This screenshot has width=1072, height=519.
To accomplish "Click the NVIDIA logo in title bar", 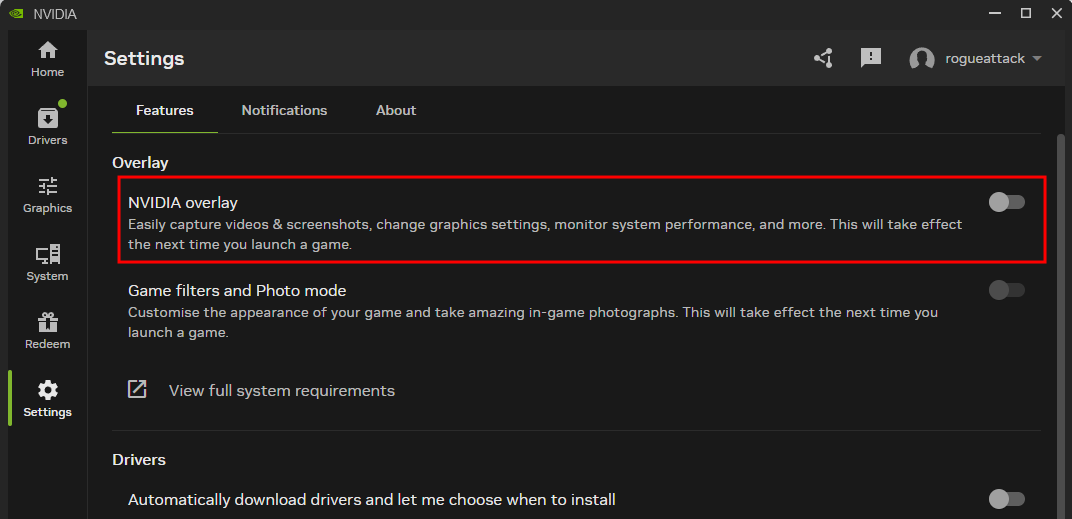I will 16,14.
